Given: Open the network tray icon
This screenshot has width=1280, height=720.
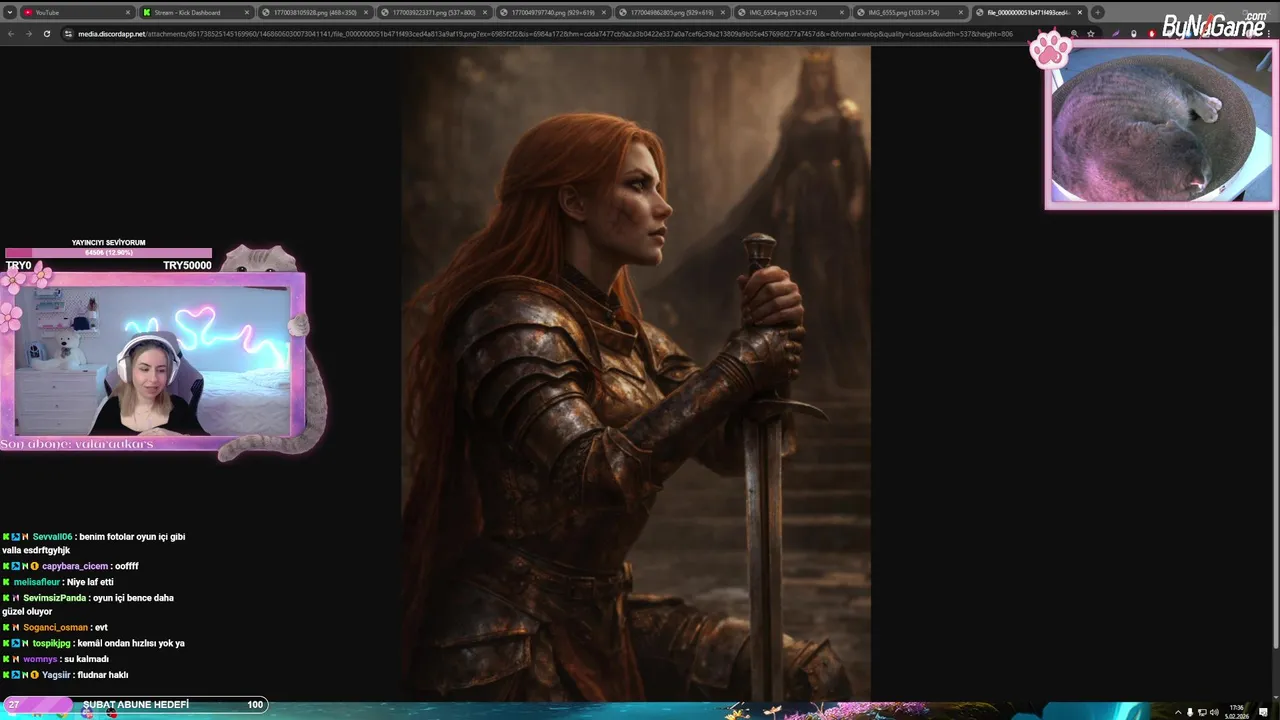Looking at the screenshot, I should tap(1202, 712).
